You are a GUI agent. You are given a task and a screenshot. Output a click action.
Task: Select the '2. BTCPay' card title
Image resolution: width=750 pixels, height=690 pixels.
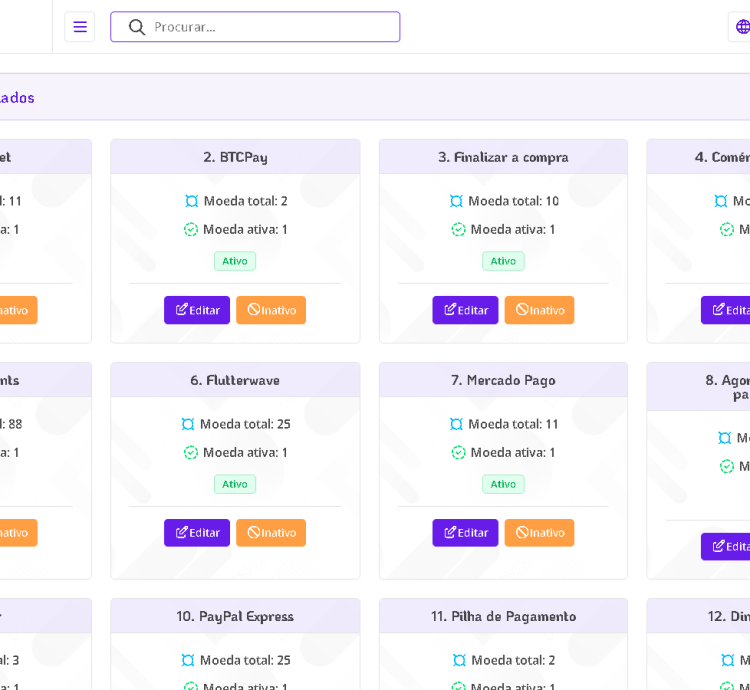(235, 157)
